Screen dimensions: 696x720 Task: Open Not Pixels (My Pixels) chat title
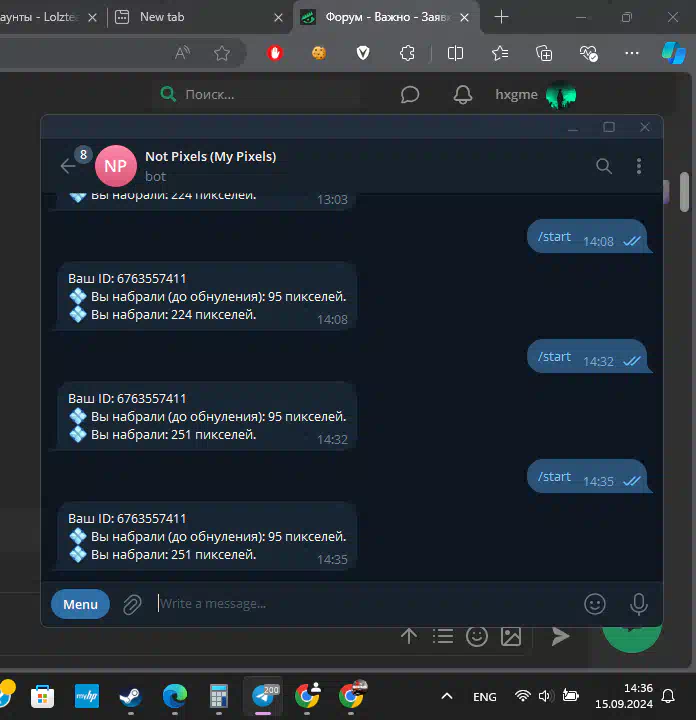(x=211, y=157)
